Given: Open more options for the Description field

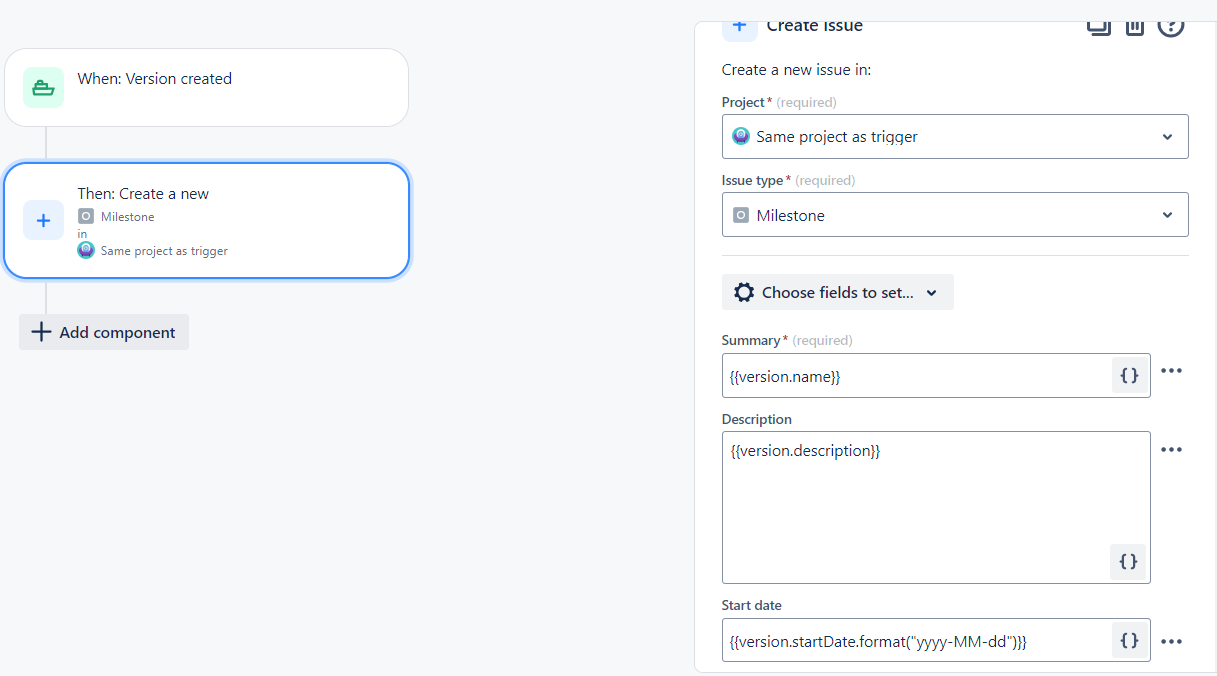Looking at the screenshot, I should tap(1171, 450).
